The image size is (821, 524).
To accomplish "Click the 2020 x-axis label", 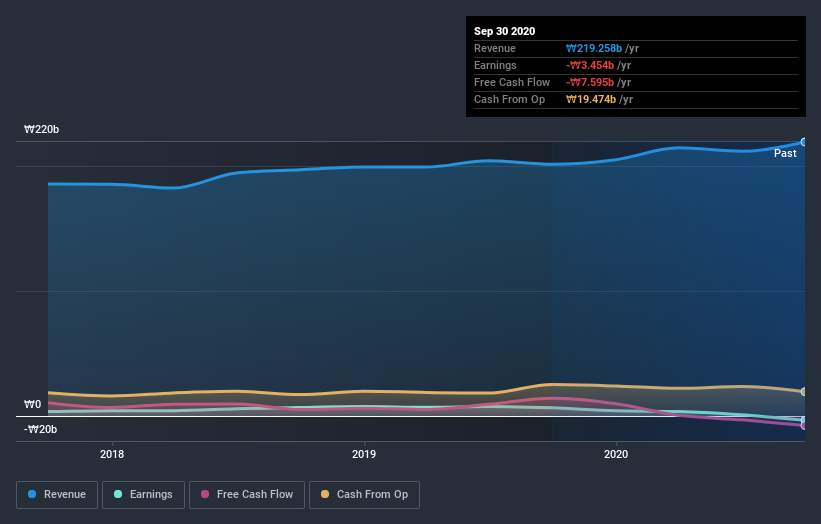I will pyautogui.click(x=616, y=454).
